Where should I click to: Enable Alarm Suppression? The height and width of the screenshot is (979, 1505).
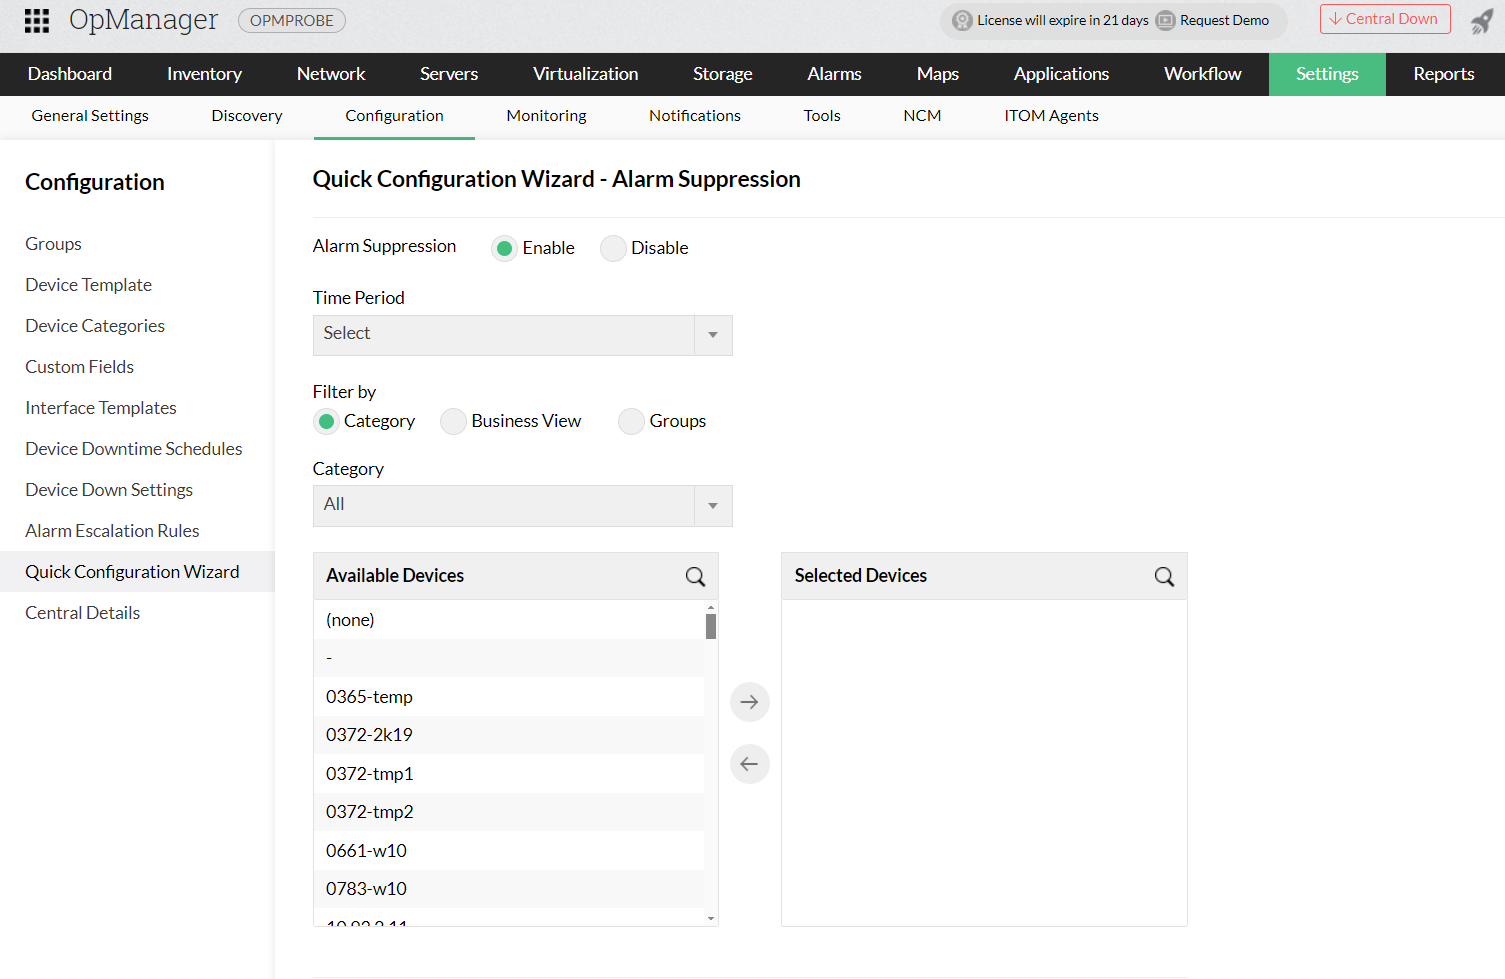click(x=504, y=248)
